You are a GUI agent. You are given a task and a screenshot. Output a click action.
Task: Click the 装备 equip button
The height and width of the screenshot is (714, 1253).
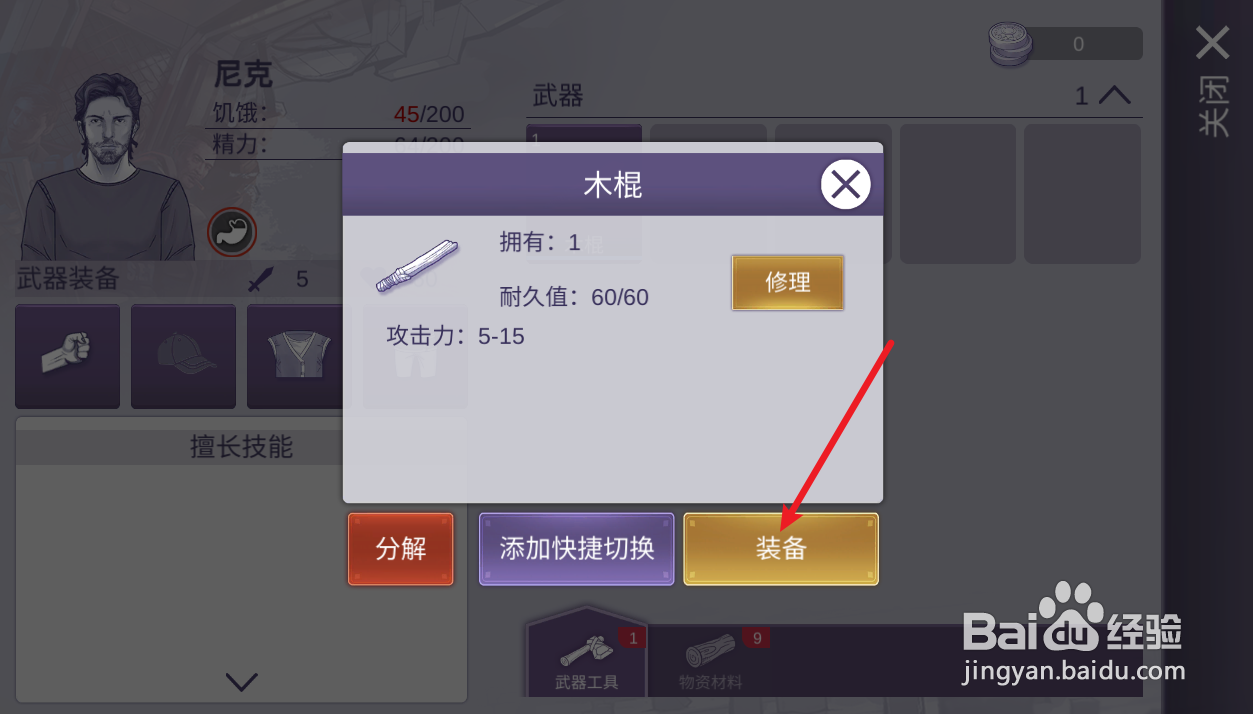click(781, 549)
